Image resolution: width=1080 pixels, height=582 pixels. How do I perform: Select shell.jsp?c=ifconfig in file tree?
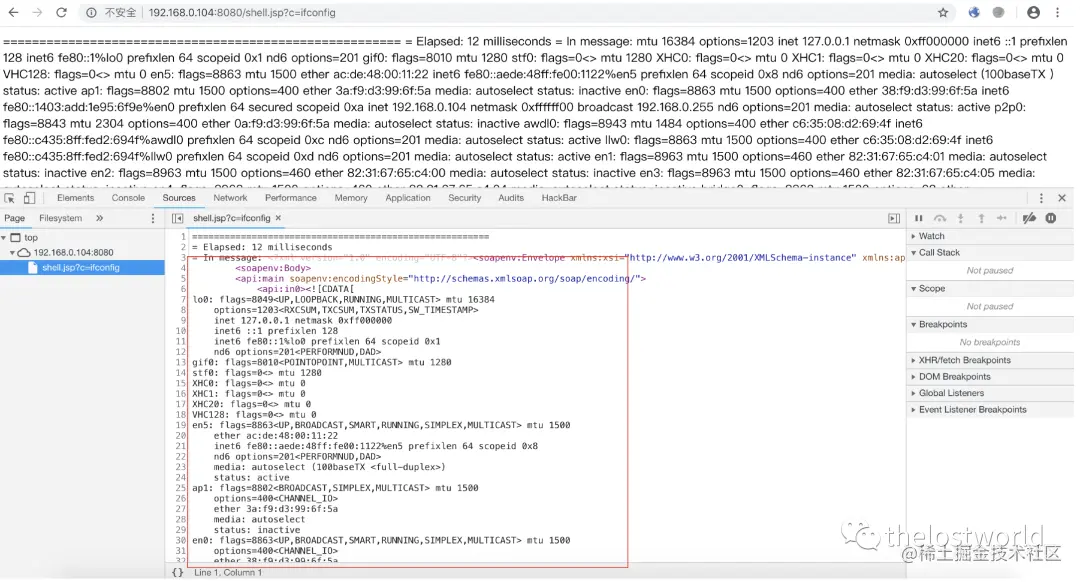pyautogui.click(x=82, y=268)
